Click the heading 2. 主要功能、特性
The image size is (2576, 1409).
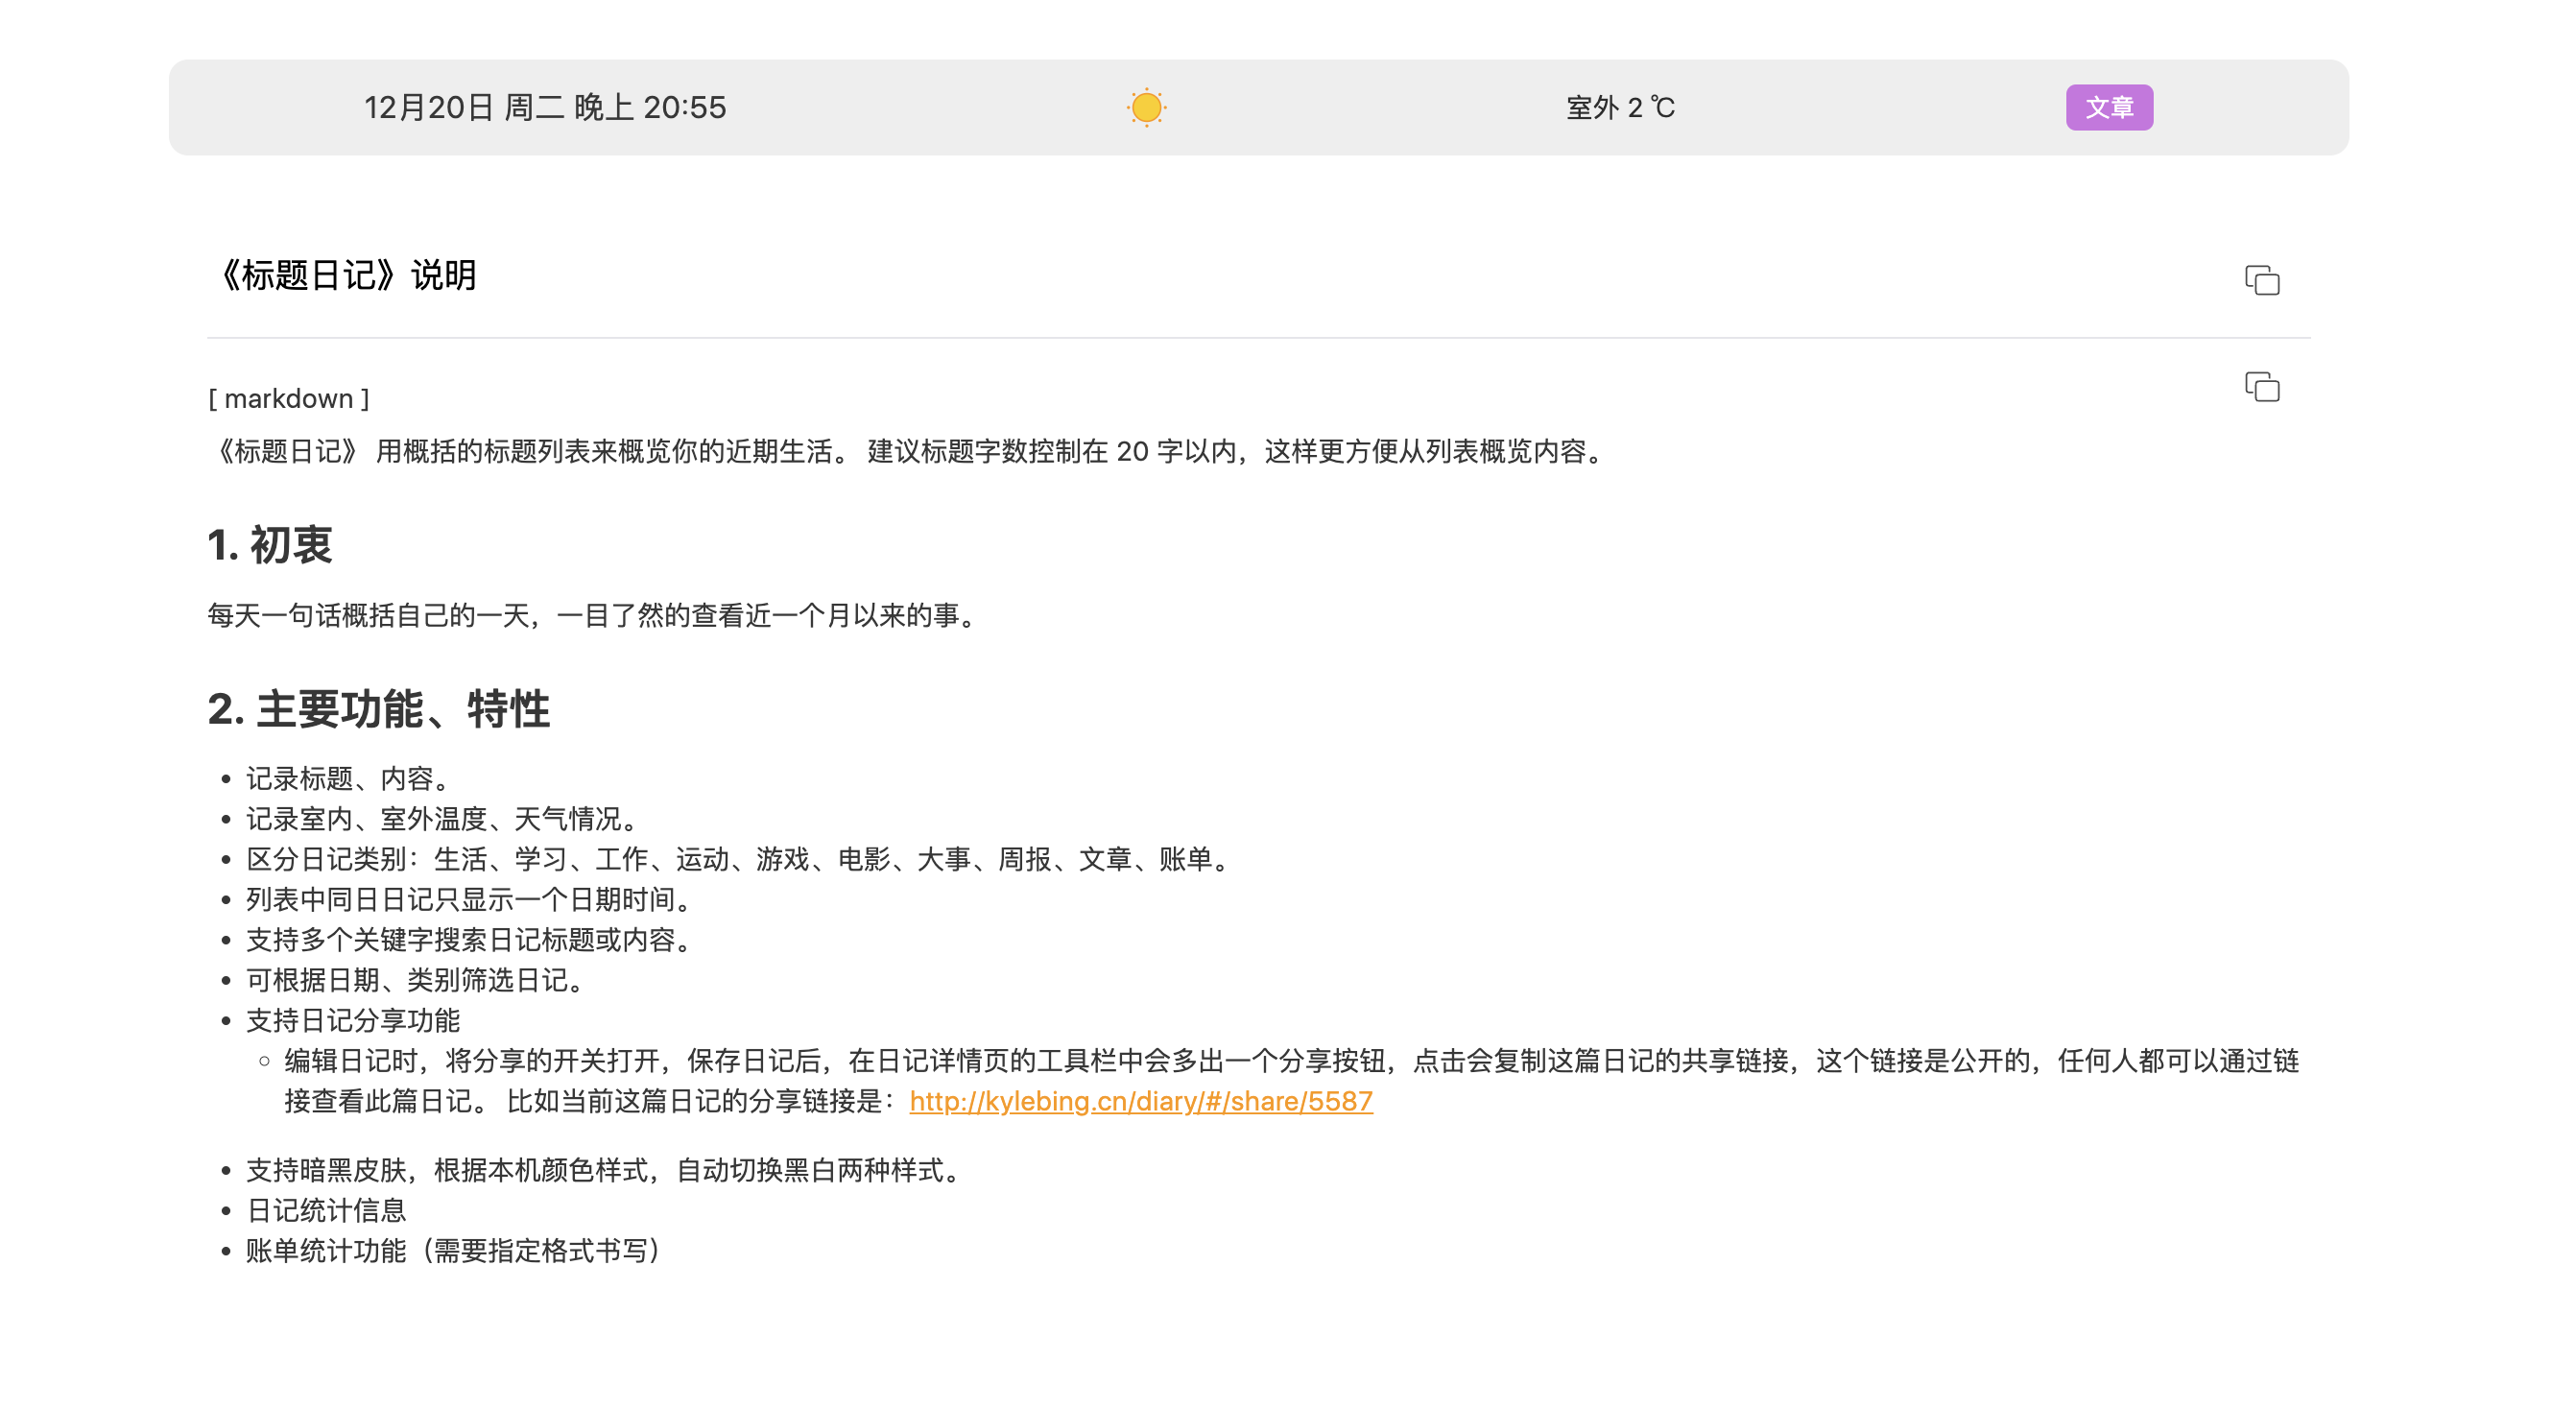pyautogui.click(x=378, y=709)
